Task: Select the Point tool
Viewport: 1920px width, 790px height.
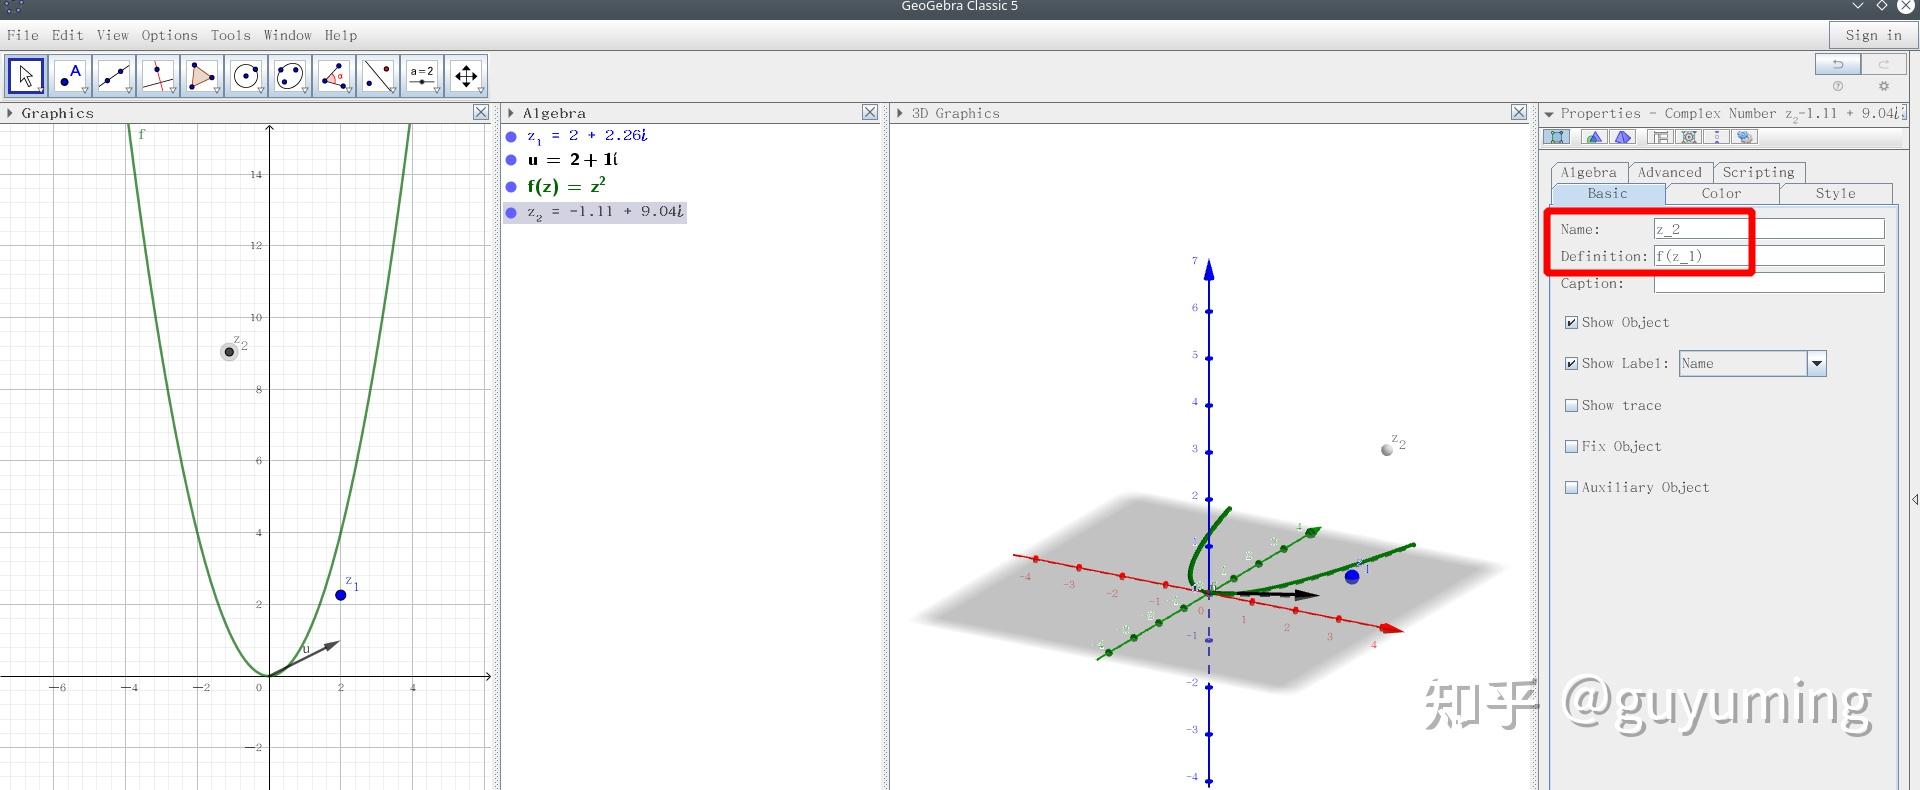Action: click(70, 76)
